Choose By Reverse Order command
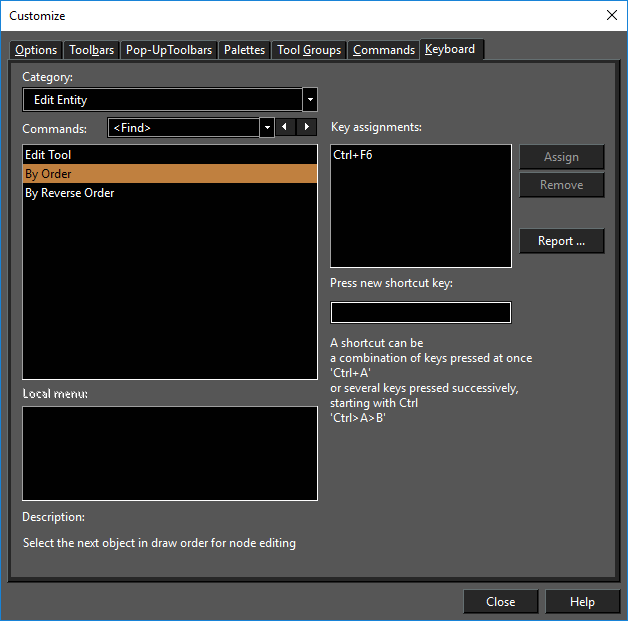 (x=70, y=193)
